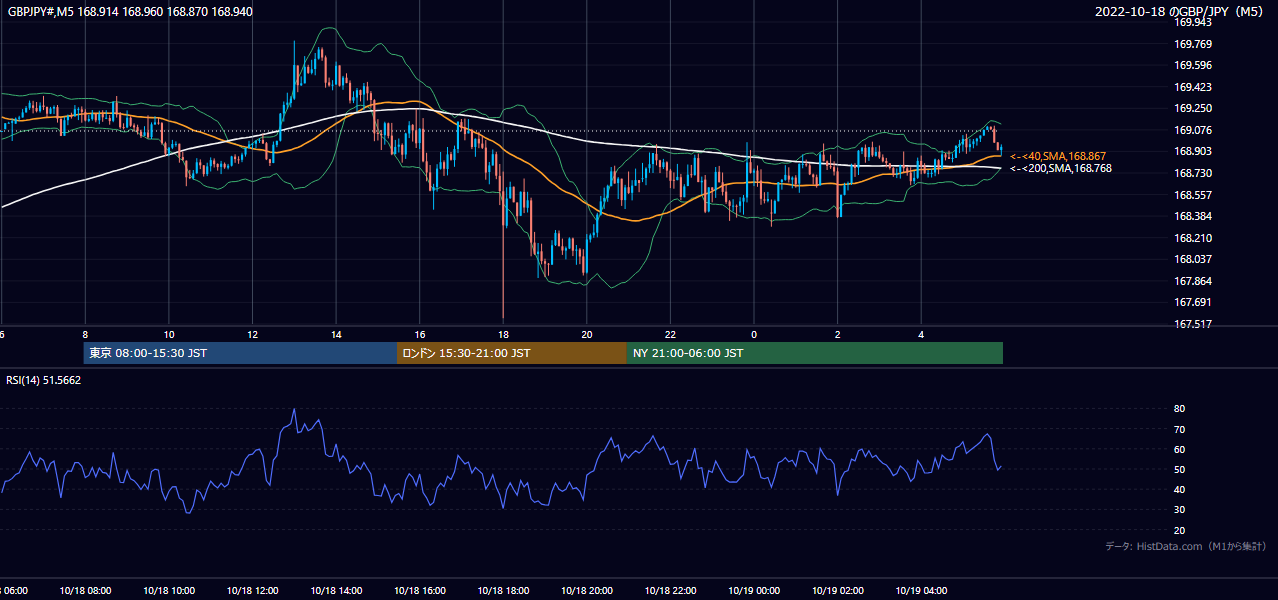Click price axis value 169.076

coord(1193,130)
